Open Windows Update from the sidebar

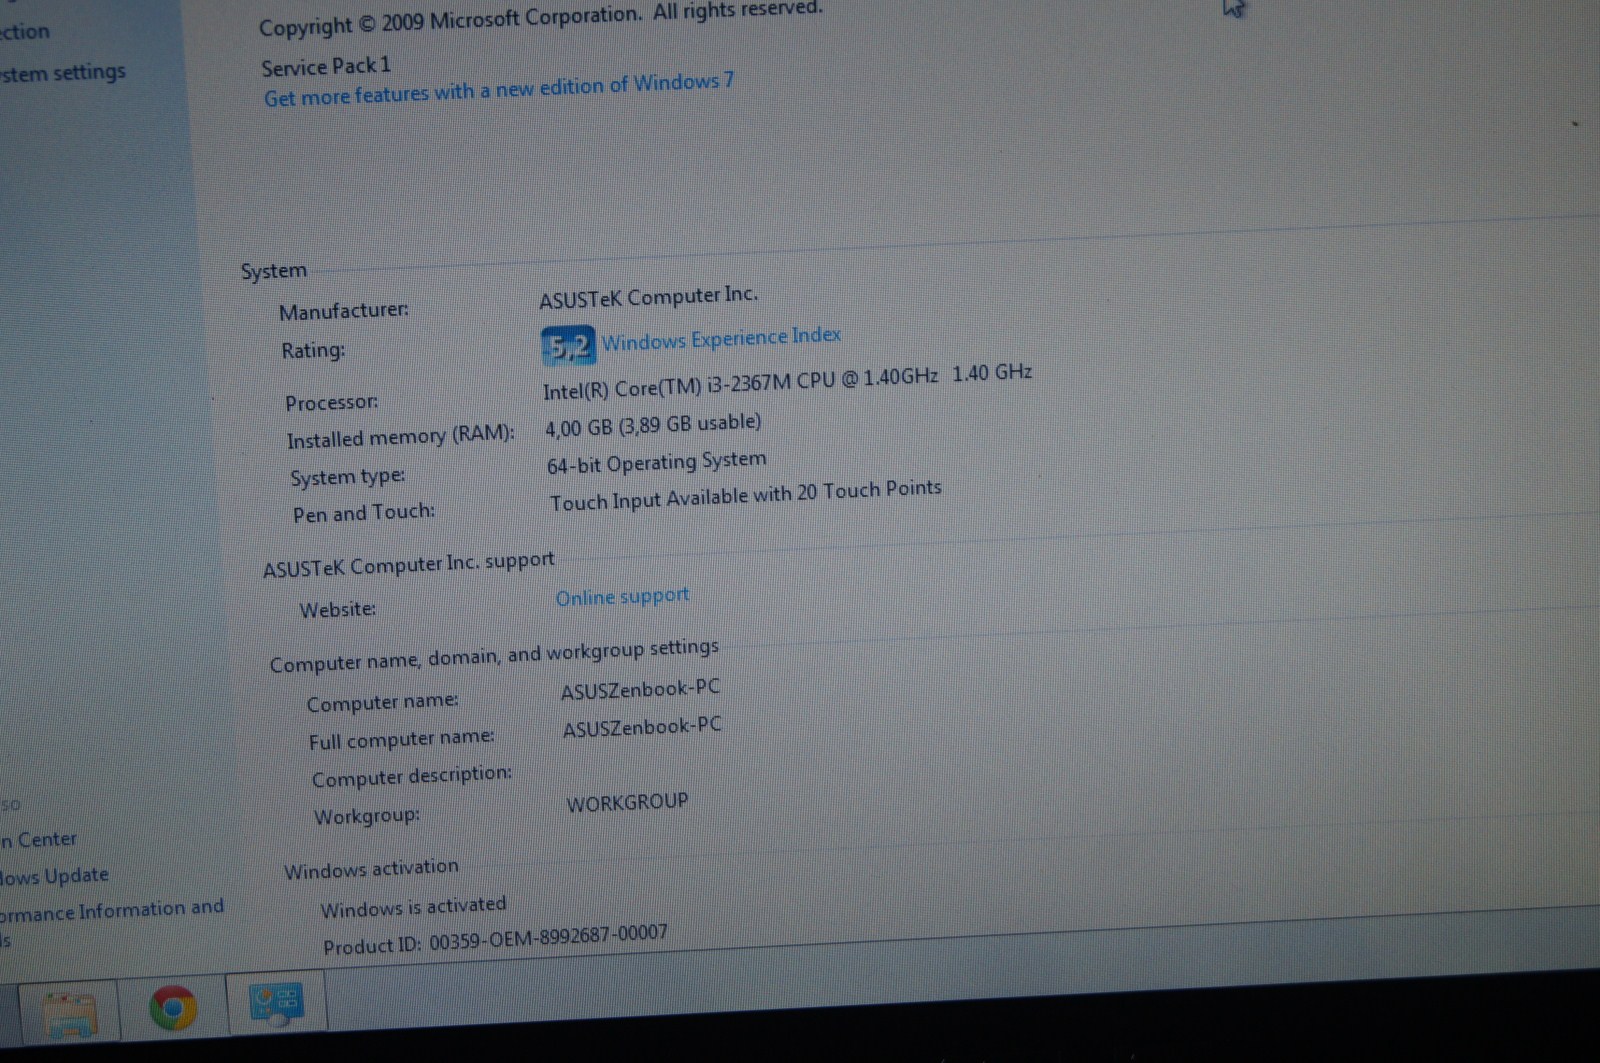click(54, 876)
